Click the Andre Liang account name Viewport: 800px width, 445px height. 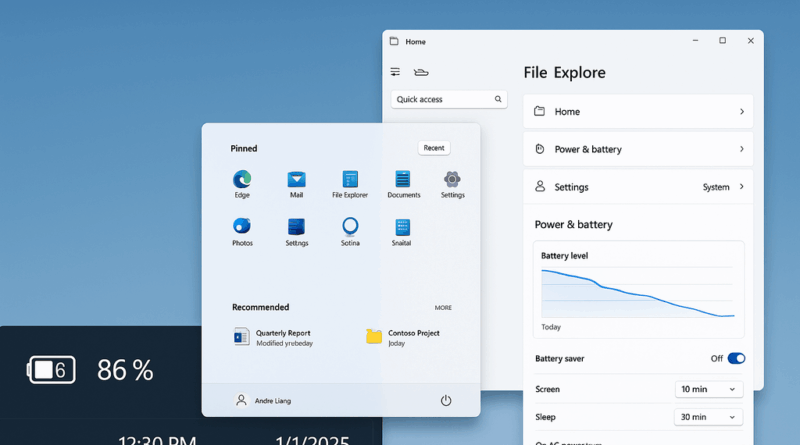[x=273, y=401]
